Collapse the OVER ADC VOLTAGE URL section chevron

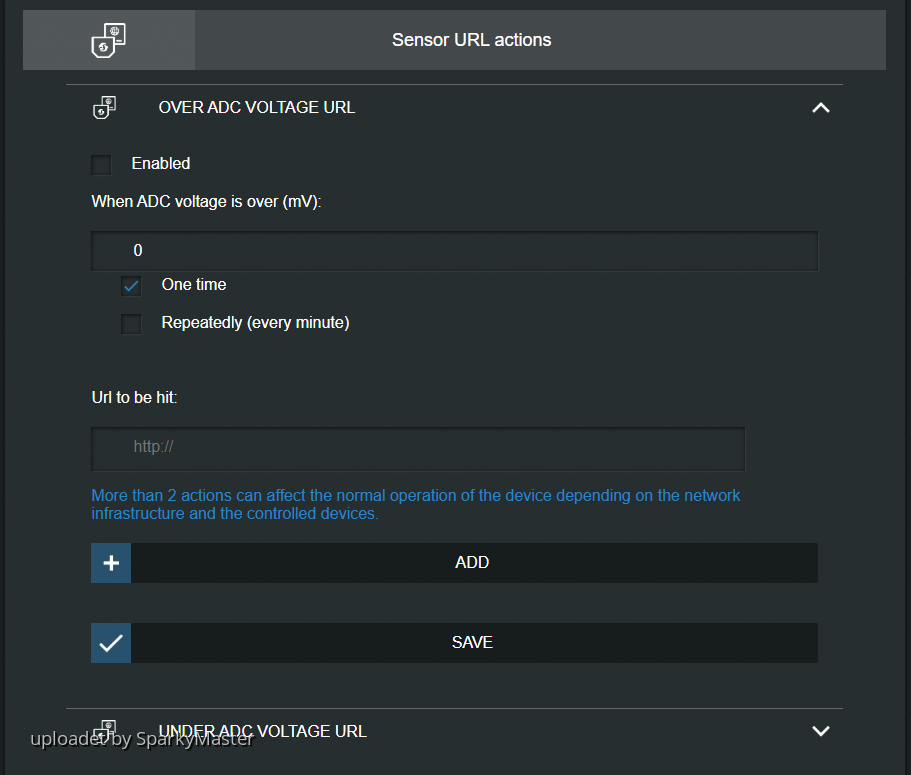click(x=820, y=108)
